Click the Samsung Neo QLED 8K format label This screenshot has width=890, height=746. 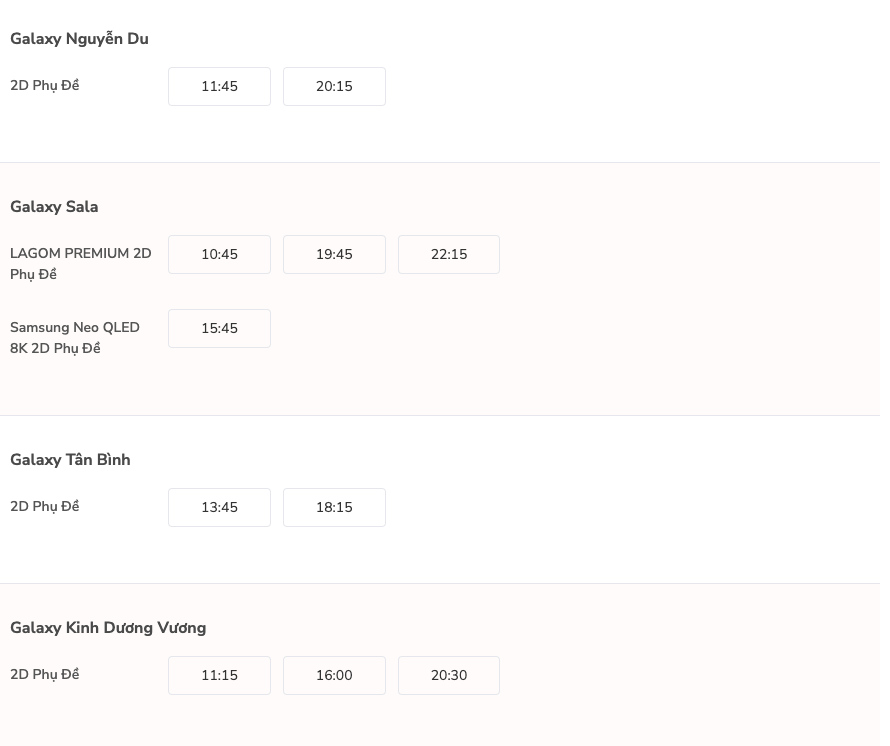click(75, 338)
